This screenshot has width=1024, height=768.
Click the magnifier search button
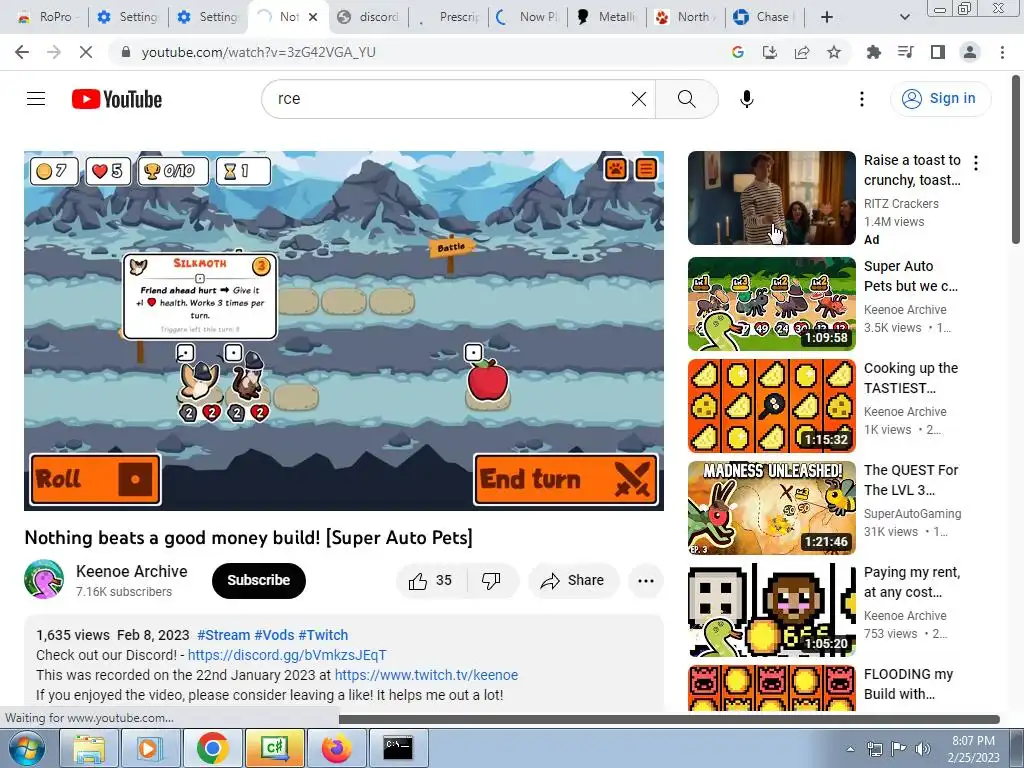click(686, 99)
